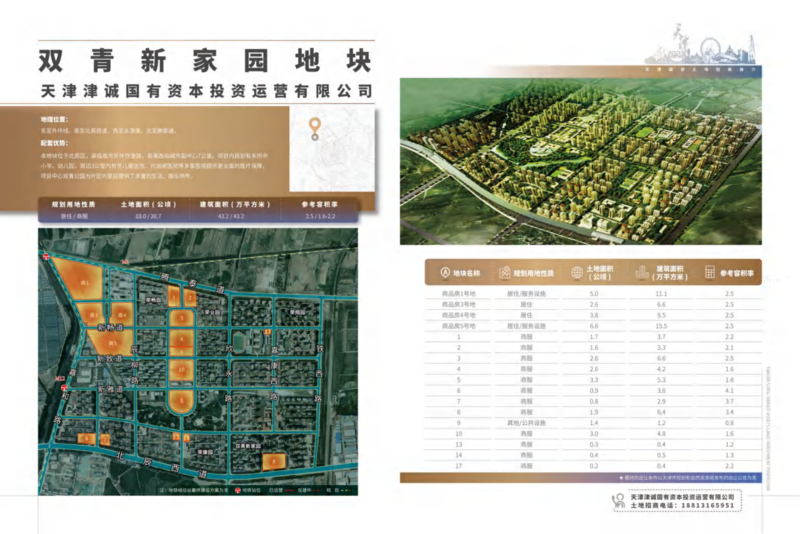The image size is (800, 534).
Task: Click the 商品房1号地 row name
Action: click(x=459, y=294)
